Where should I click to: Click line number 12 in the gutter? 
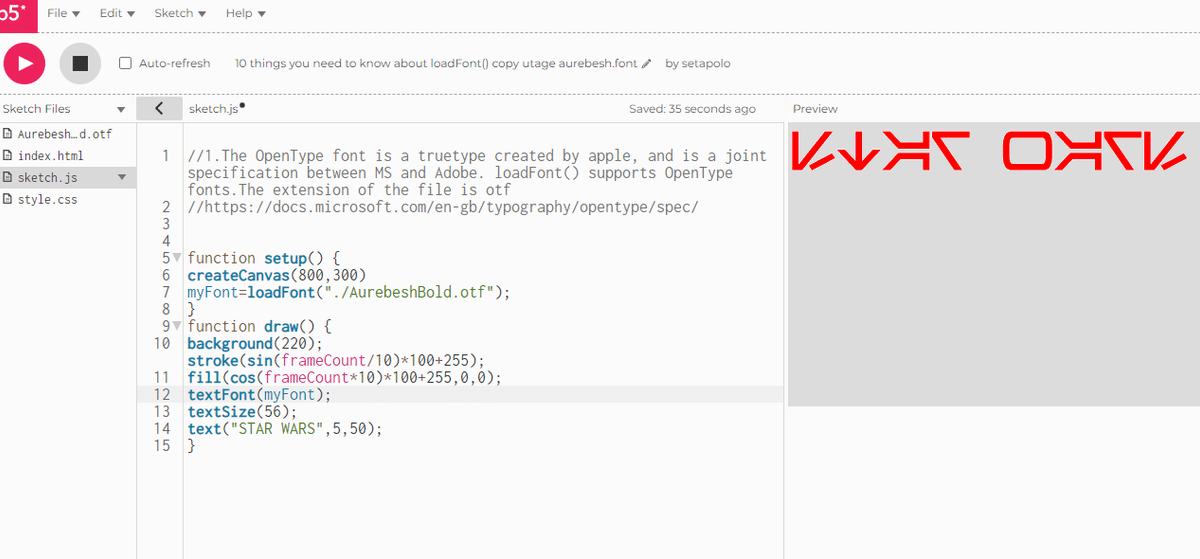[x=163, y=395]
